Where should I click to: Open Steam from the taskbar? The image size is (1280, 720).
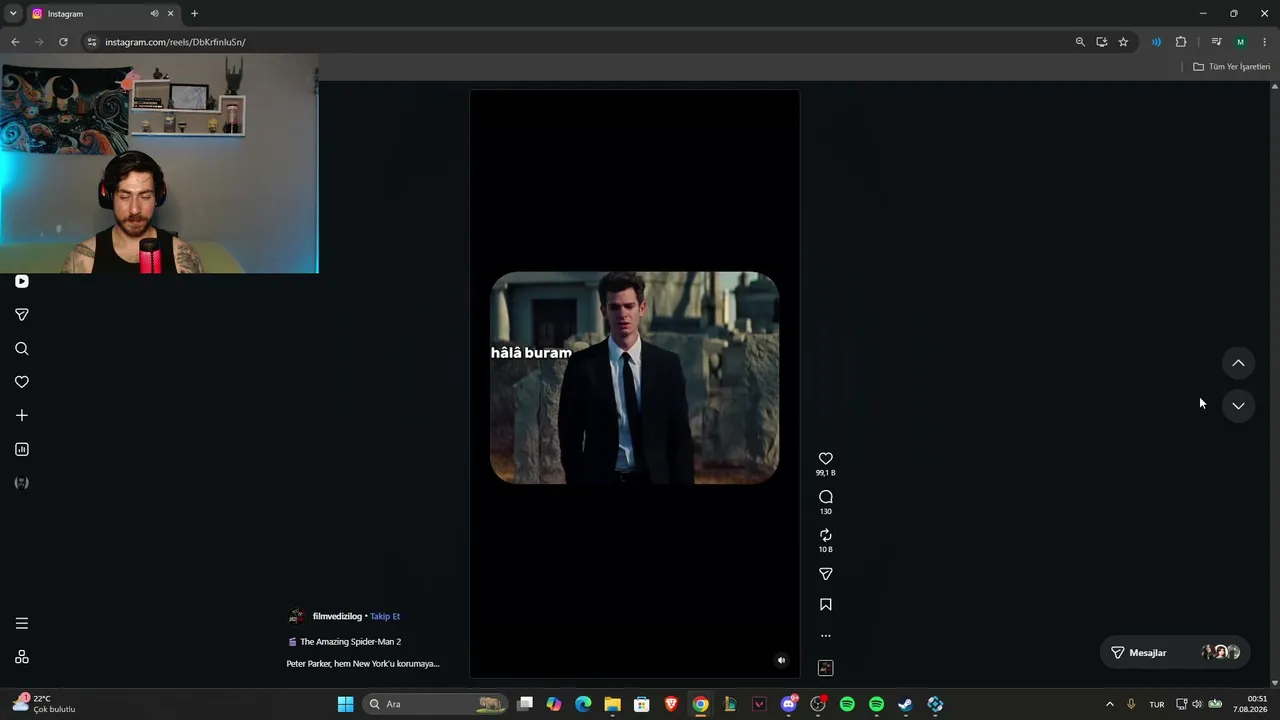905,704
